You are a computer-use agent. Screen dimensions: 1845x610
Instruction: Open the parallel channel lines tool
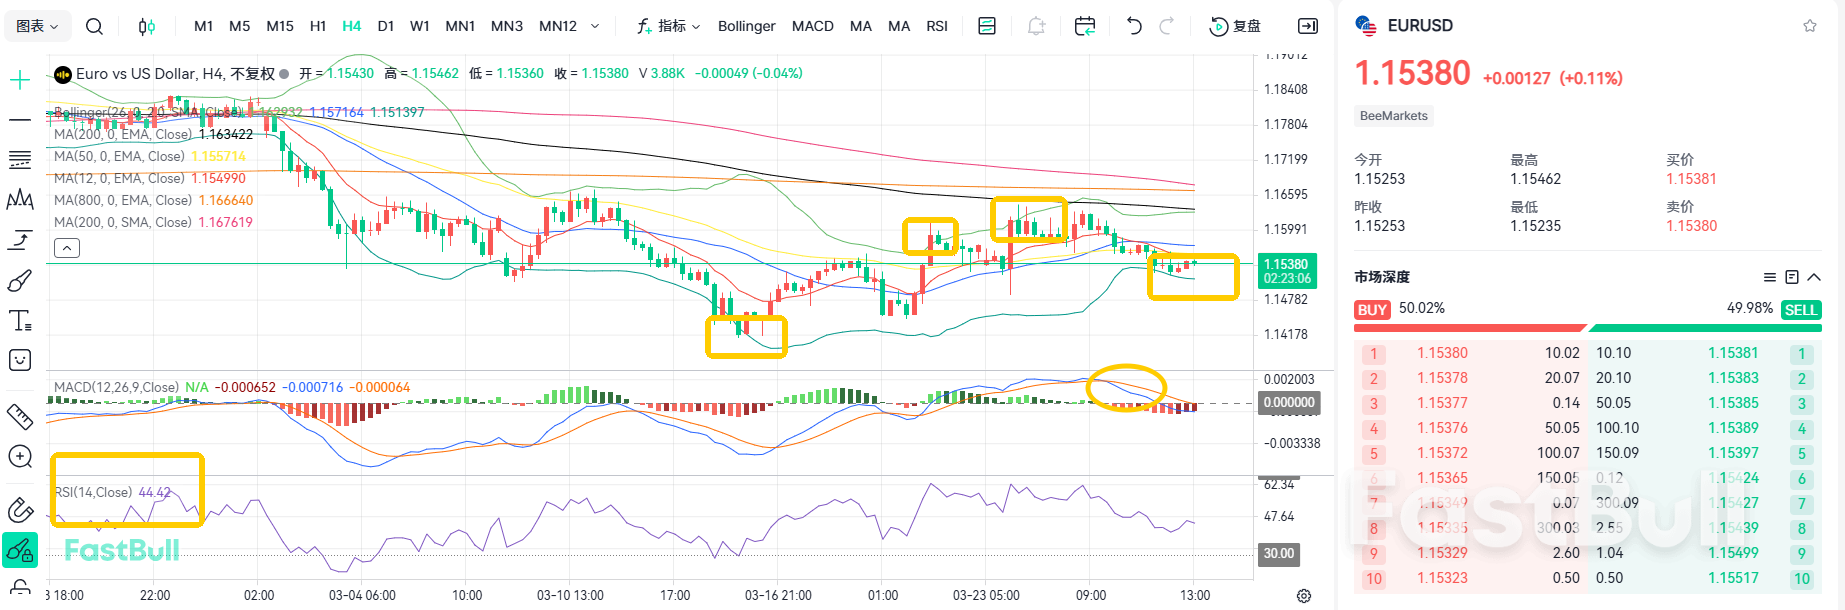(x=20, y=160)
